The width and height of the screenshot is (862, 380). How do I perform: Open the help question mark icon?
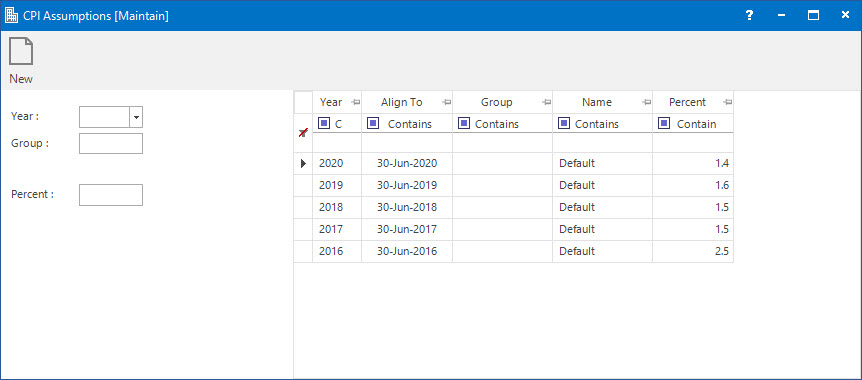pyautogui.click(x=749, y=15)
